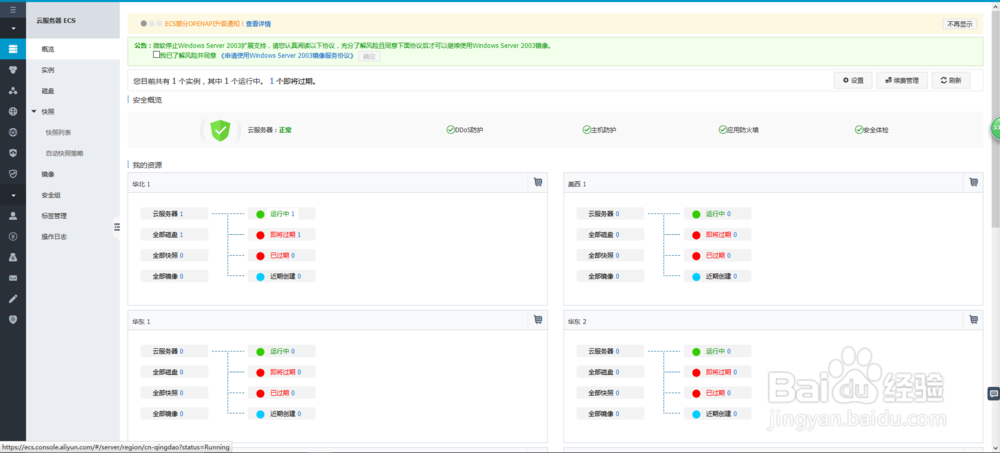
Task: Open the user account person icon in sidebar
Action: click(x=13, y=216)
